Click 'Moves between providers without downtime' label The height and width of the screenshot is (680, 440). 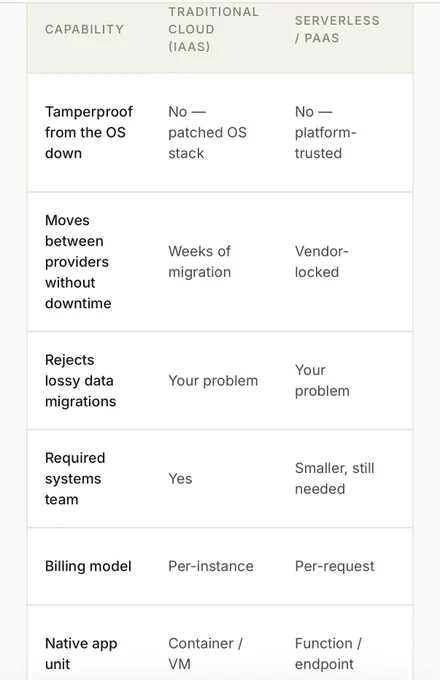click(x=78, y=262)
